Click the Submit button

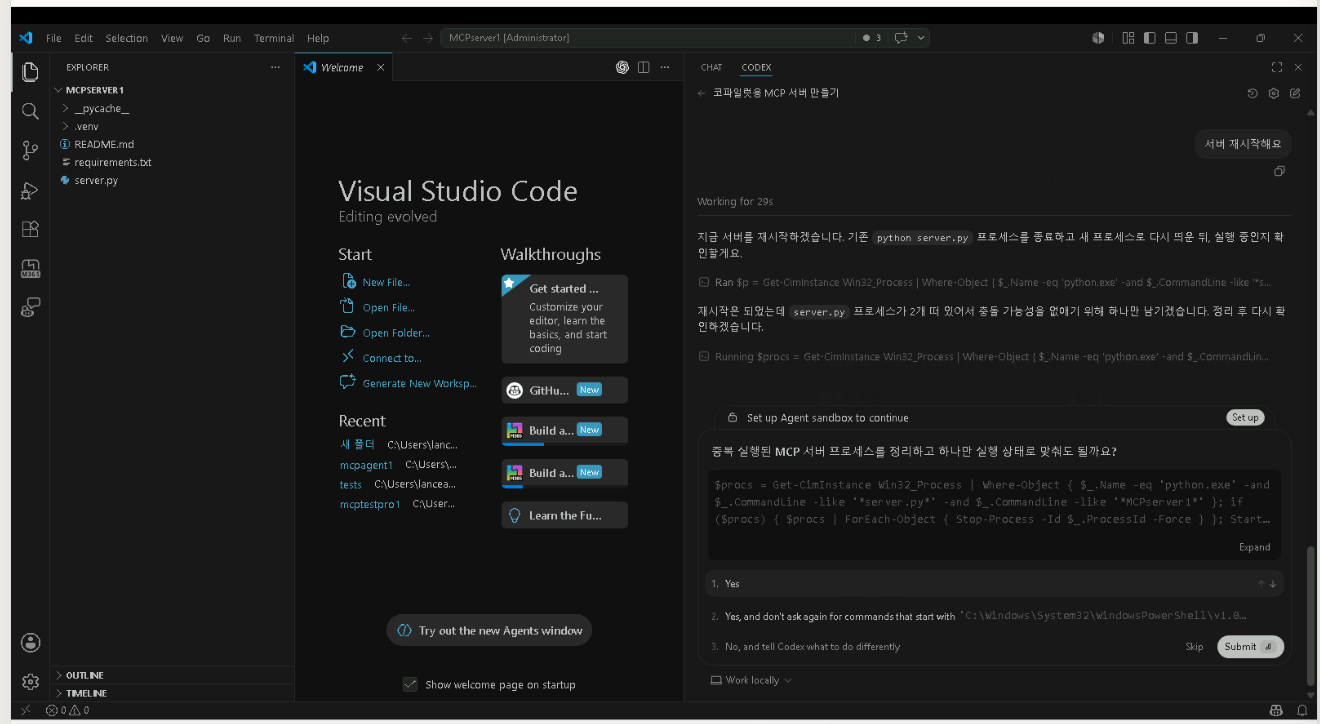tap(1250, 646)
